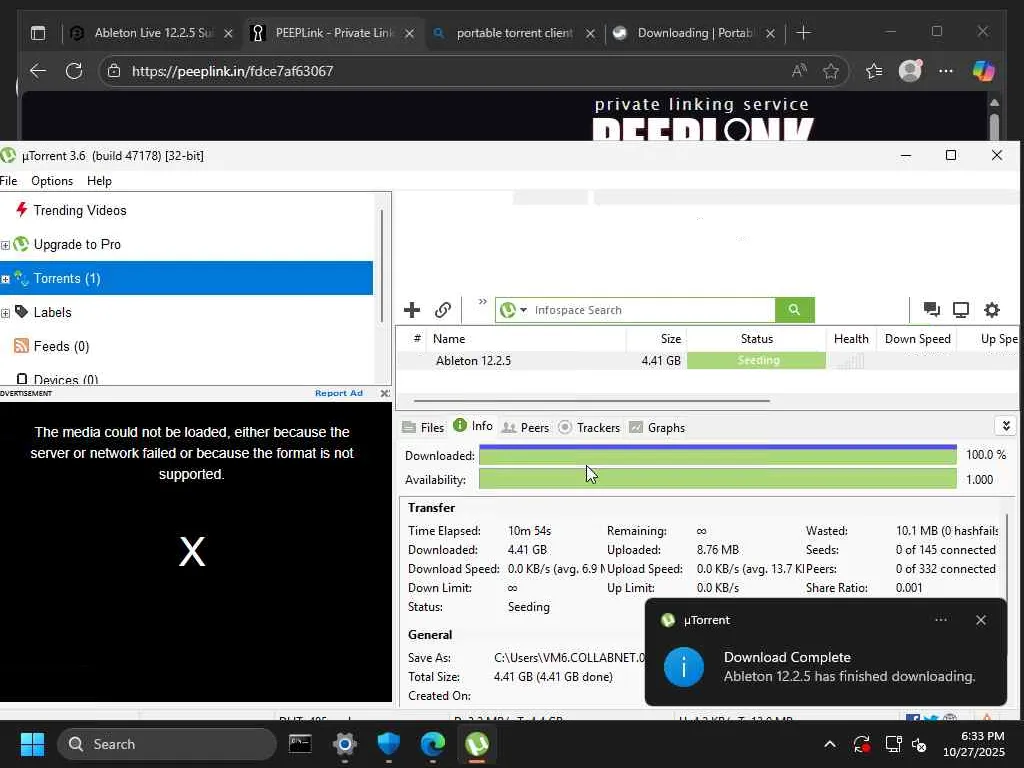Switch to the Peers tab
Screen dimensions: 1024x768
click(525, 428)
